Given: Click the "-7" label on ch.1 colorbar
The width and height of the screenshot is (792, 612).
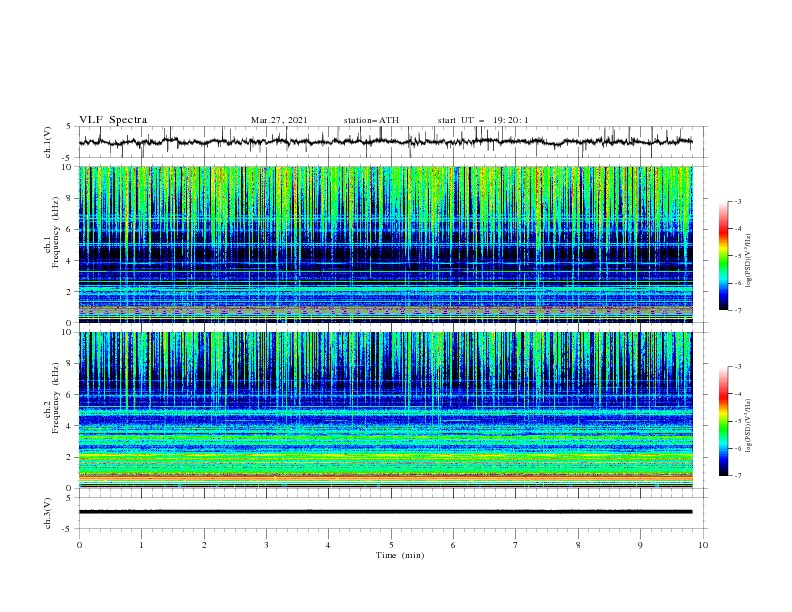Looking at the screenshot, I should pos(737,310).
